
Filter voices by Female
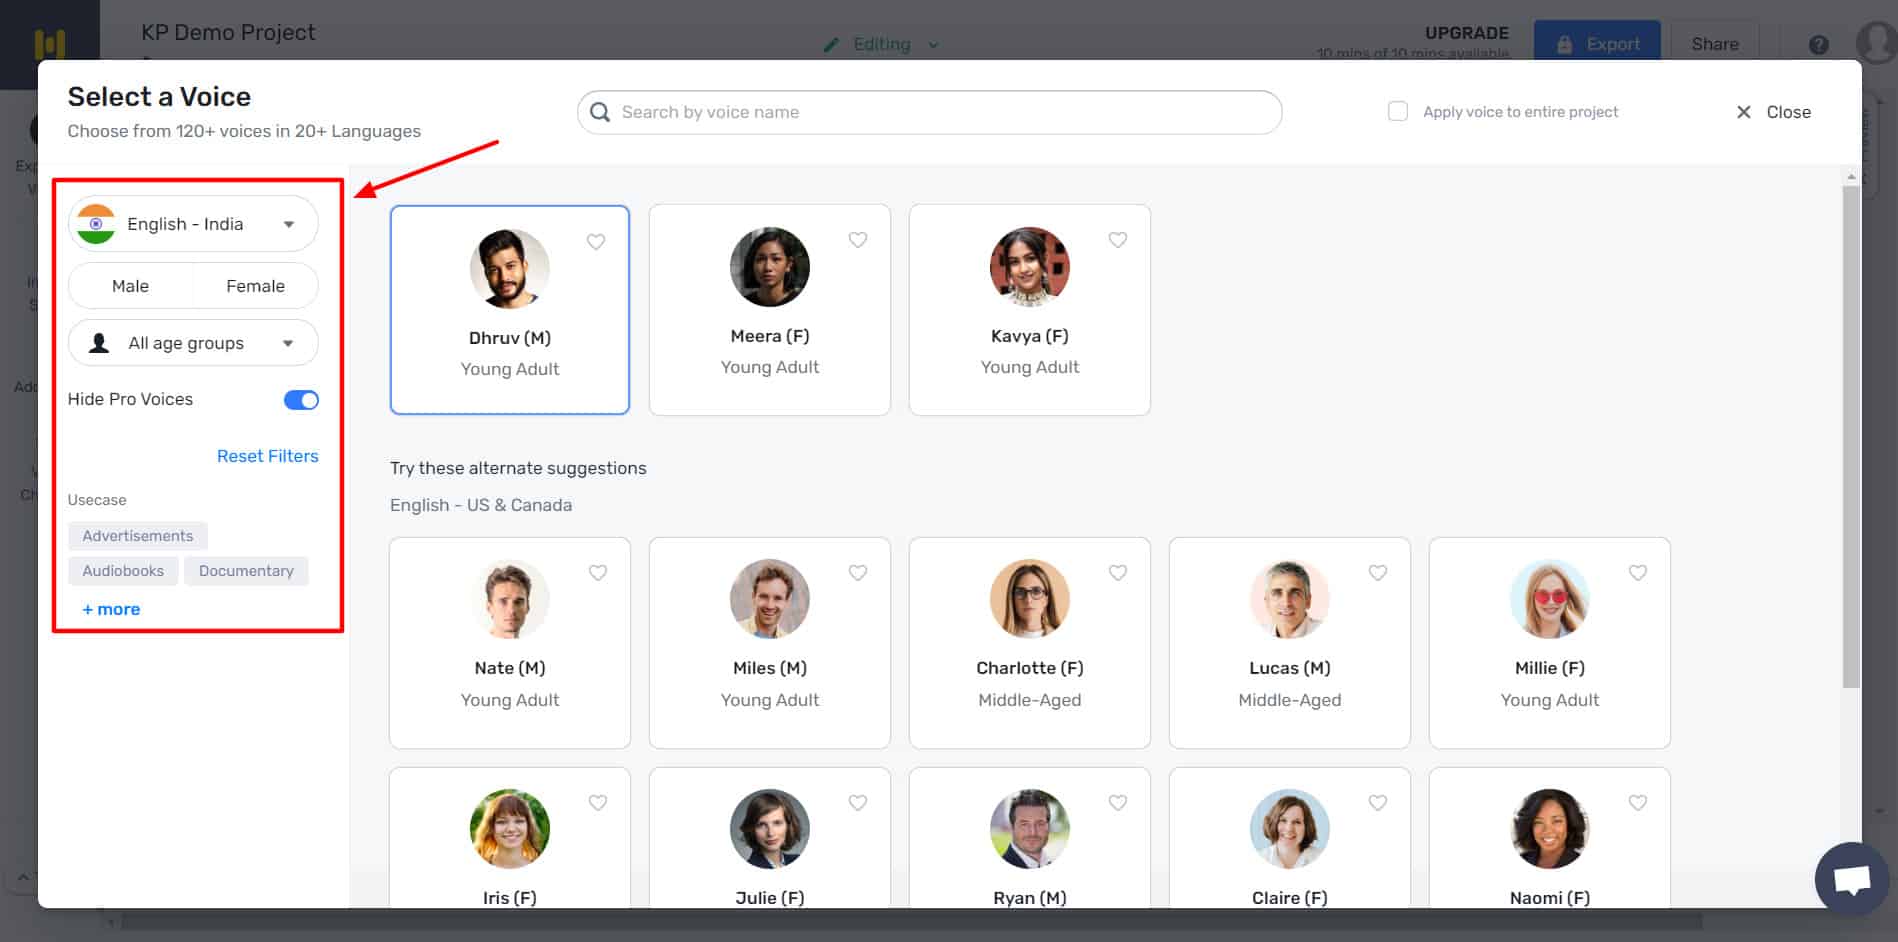pos(255,286)
